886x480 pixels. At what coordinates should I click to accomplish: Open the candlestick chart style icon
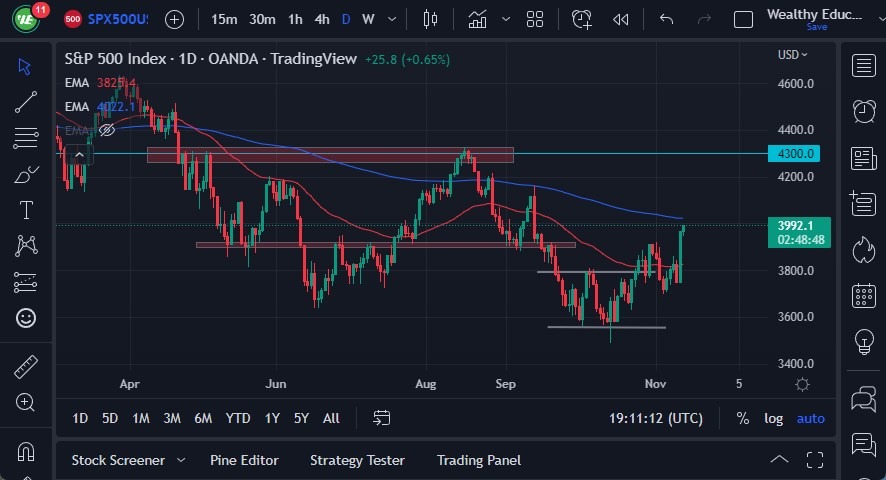431,19
